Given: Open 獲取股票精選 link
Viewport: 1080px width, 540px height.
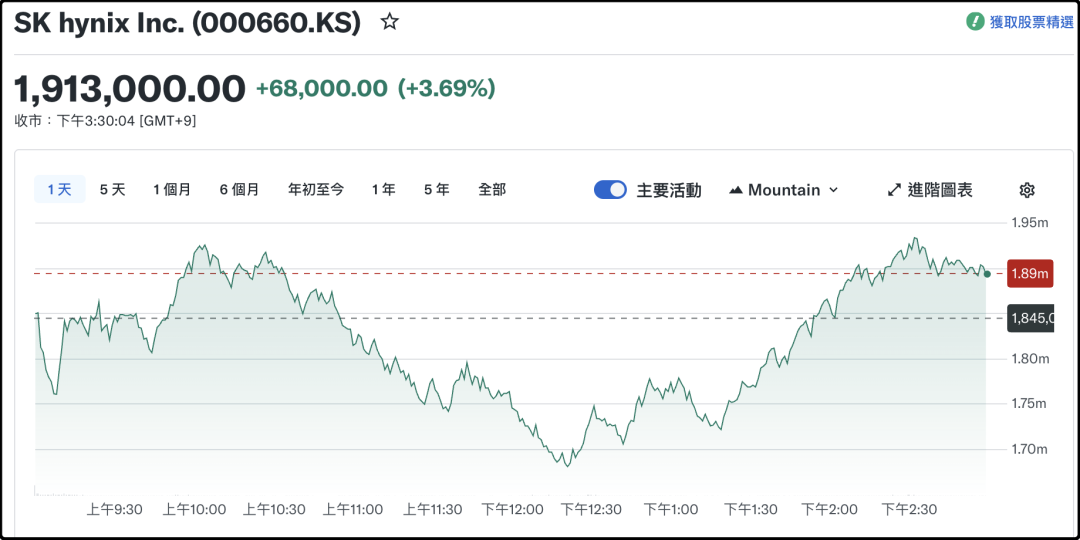Looking at the screenshot, I should [1031, 22].
